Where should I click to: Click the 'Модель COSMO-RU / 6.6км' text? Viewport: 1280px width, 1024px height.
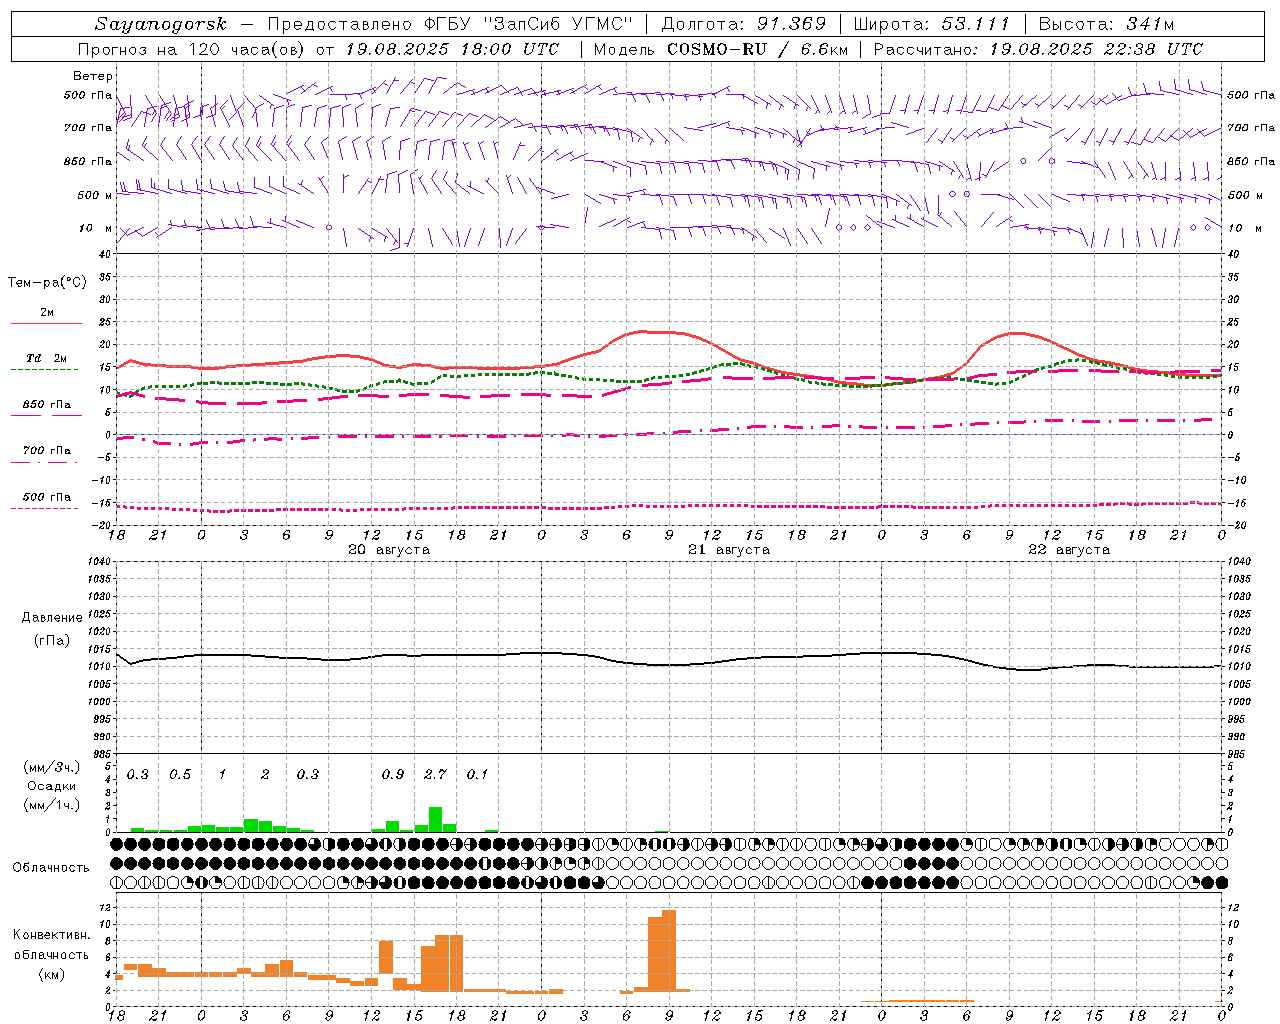[720, 49]
